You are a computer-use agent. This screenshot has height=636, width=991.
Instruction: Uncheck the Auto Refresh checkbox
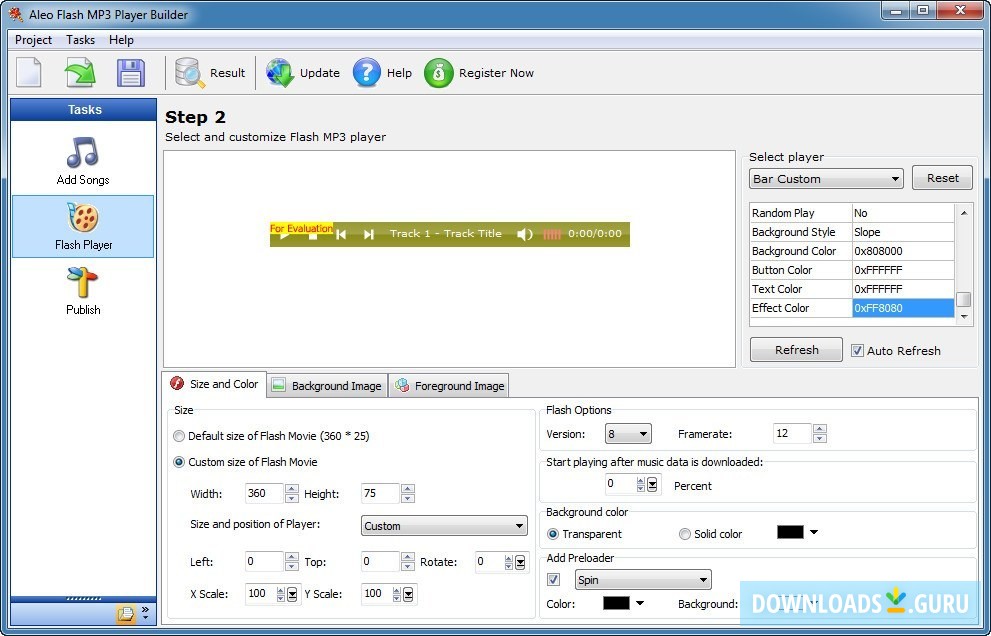point(857,350)
